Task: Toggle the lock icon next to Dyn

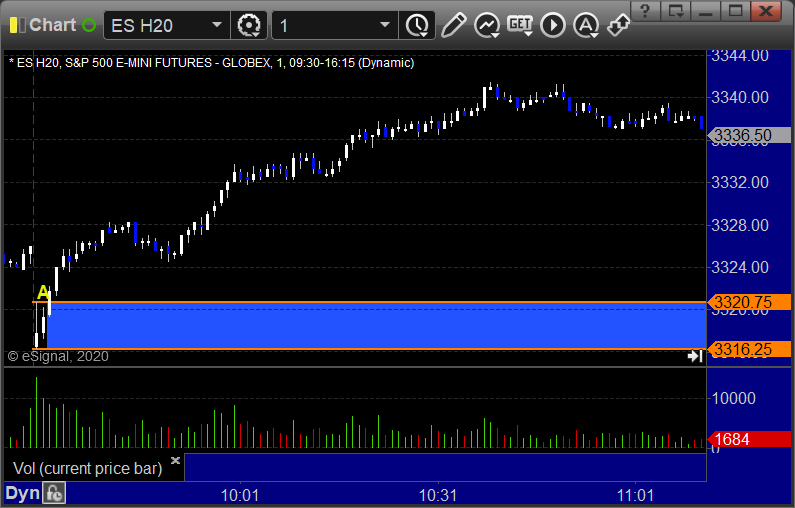Action: (x=54, y=493)
